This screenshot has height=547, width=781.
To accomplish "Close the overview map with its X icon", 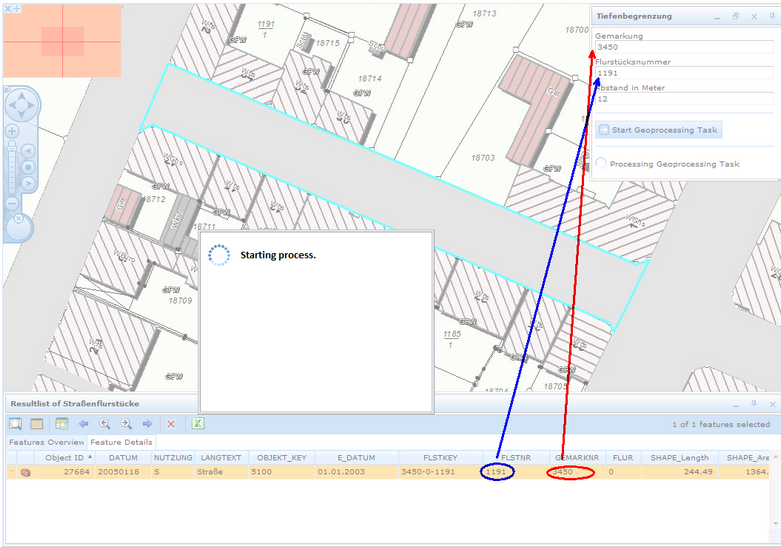I will (7, 8).
